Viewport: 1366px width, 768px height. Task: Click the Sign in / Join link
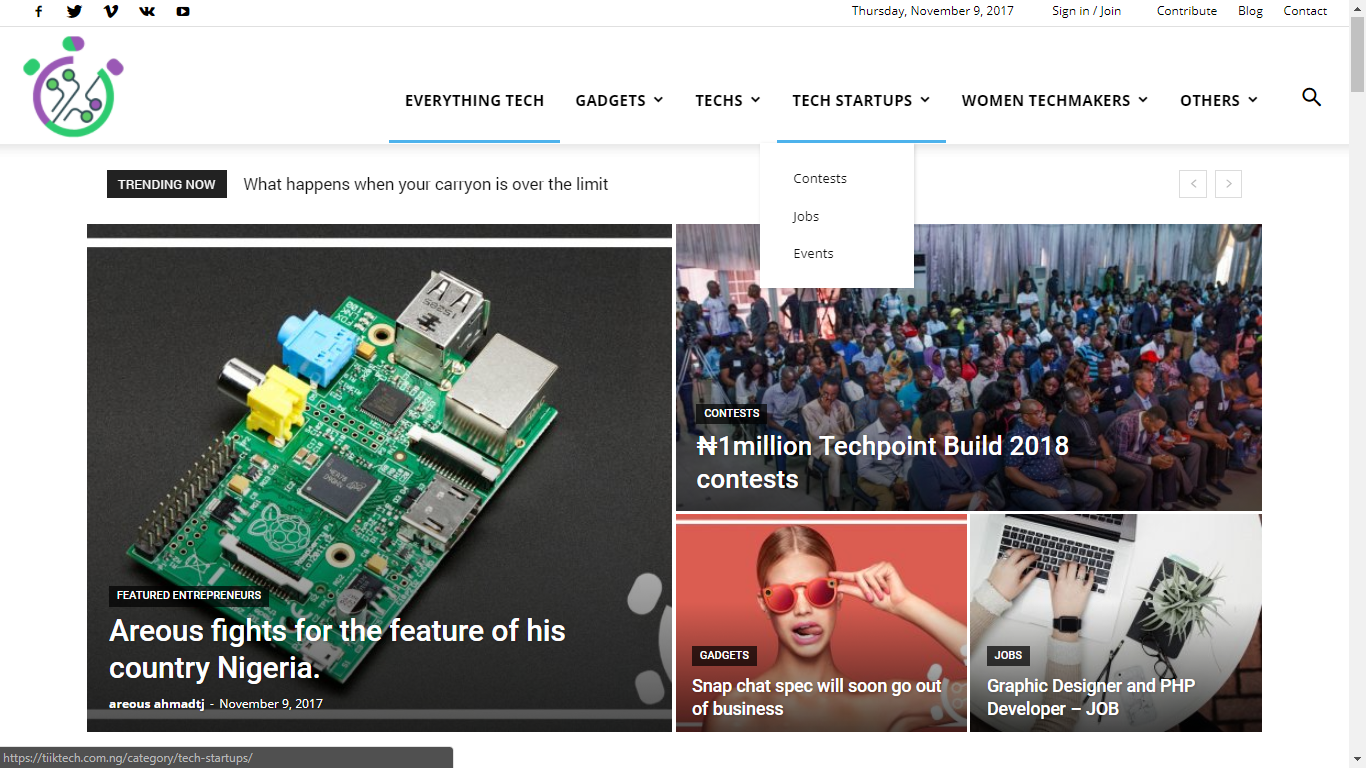click(x=1086, y=11)
